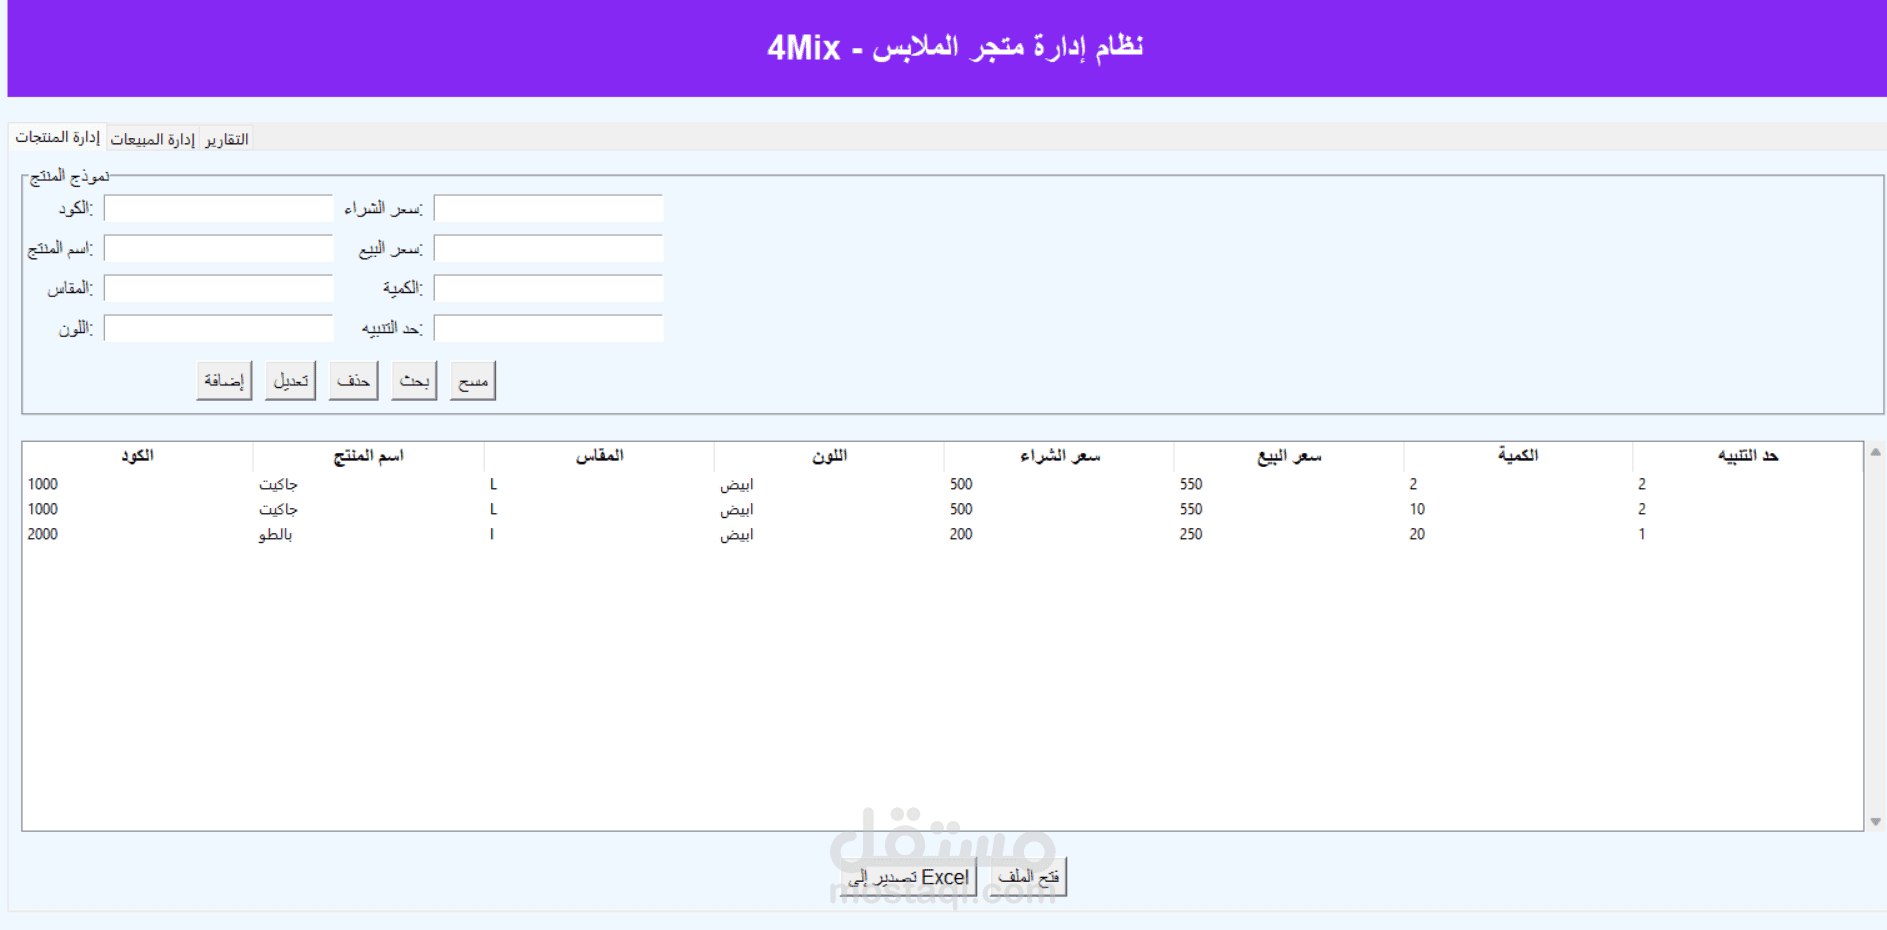The image size is (1887, 930).
Task: Click the quantity cell showing 20
Action: click(1417, 534)
